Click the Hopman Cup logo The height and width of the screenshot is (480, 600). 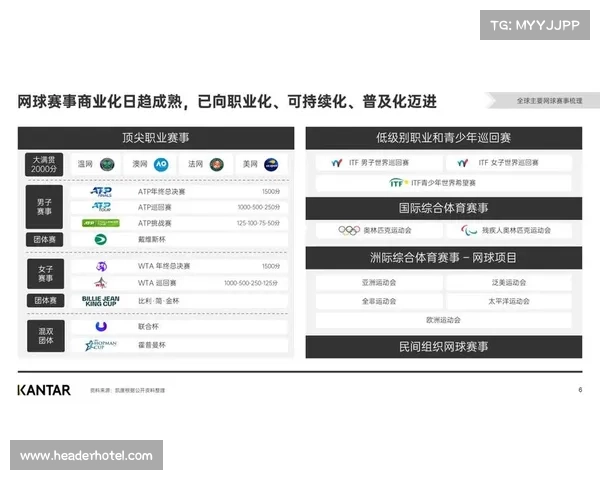coord(101,345)
